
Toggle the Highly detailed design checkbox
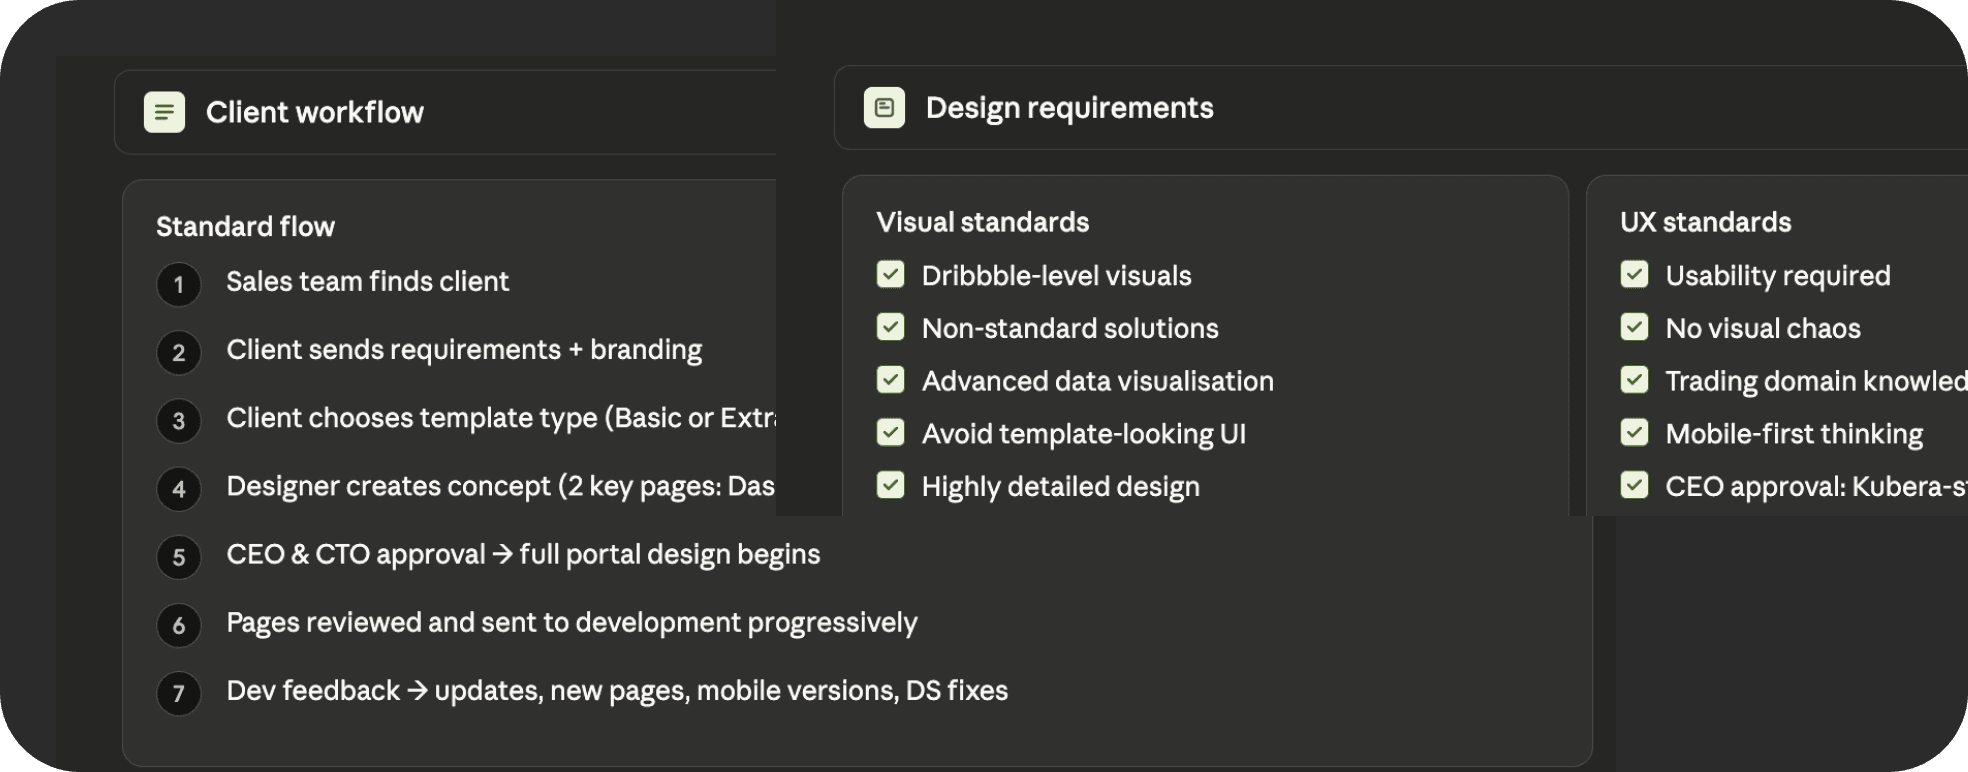click(x=890, y=485)
